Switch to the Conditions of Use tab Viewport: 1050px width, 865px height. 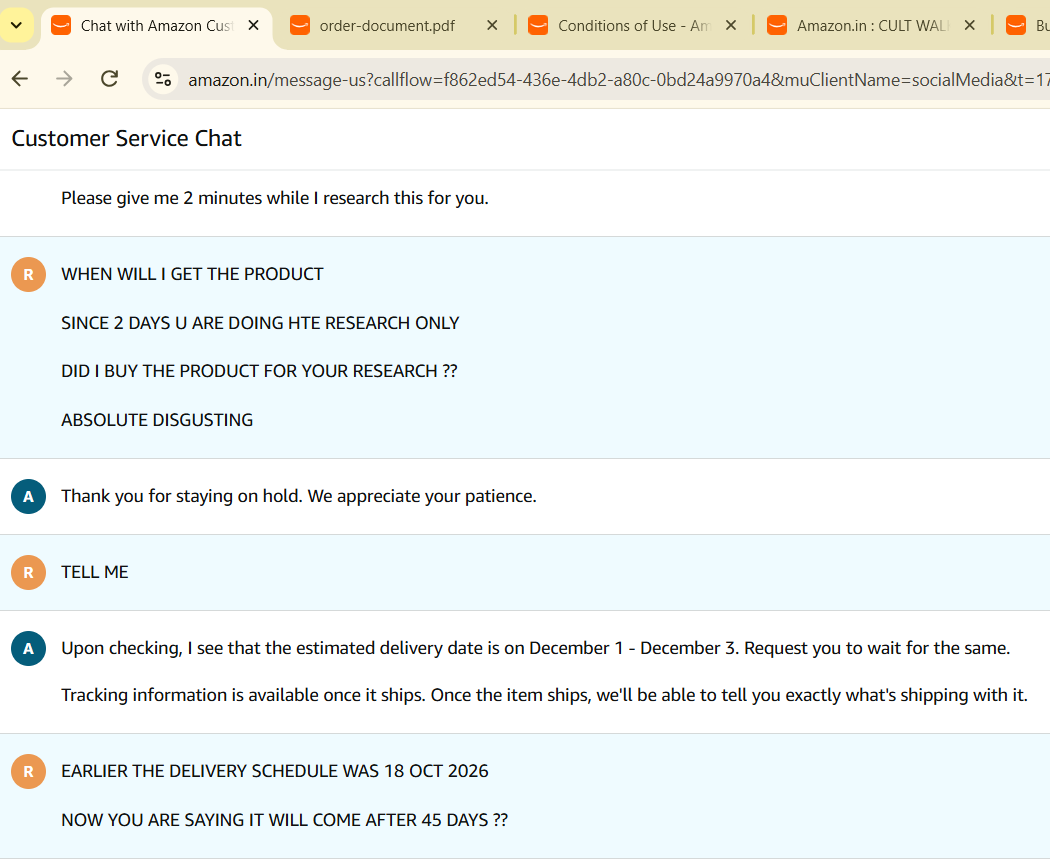coord(633,25)
